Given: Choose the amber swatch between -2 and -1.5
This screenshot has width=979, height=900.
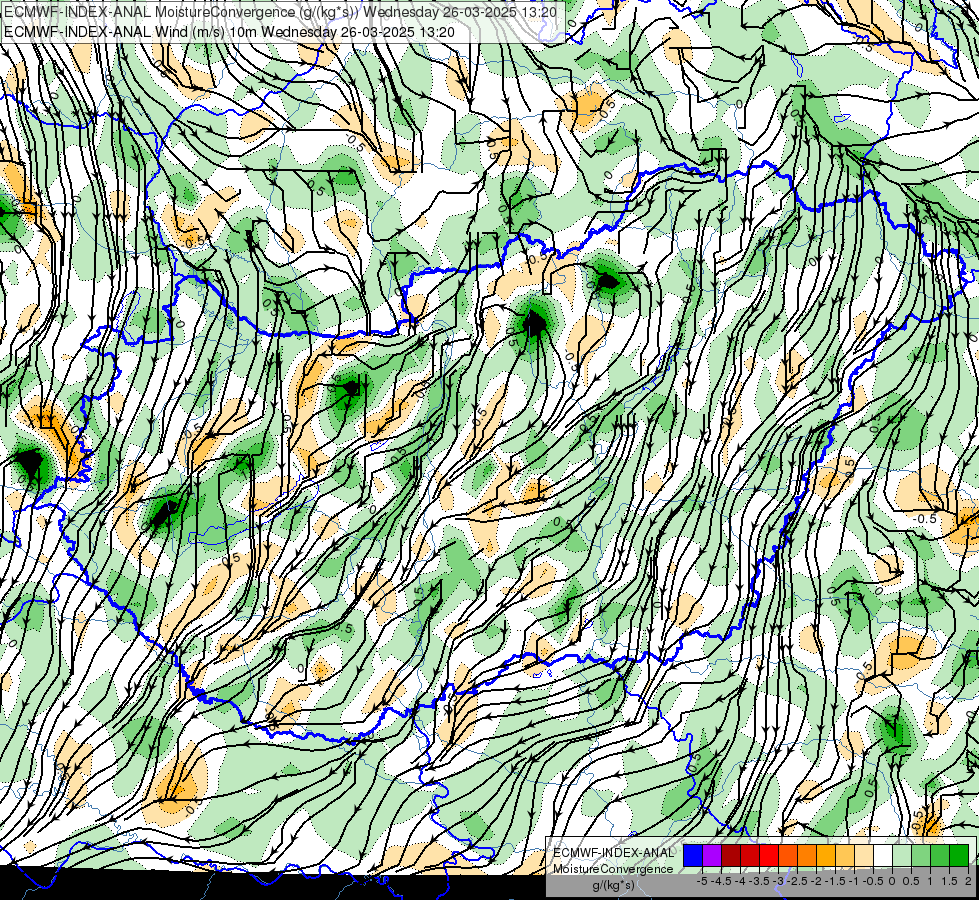Looking at the screenshot, I should tap(826, 856).
